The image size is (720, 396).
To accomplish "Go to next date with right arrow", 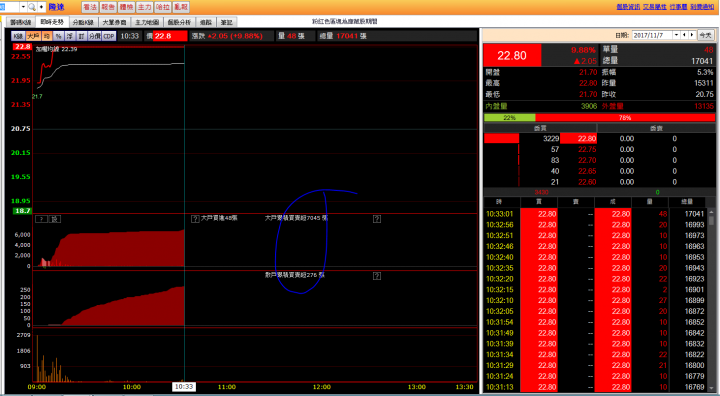I will pyautogui.click(x=692, y=35).
